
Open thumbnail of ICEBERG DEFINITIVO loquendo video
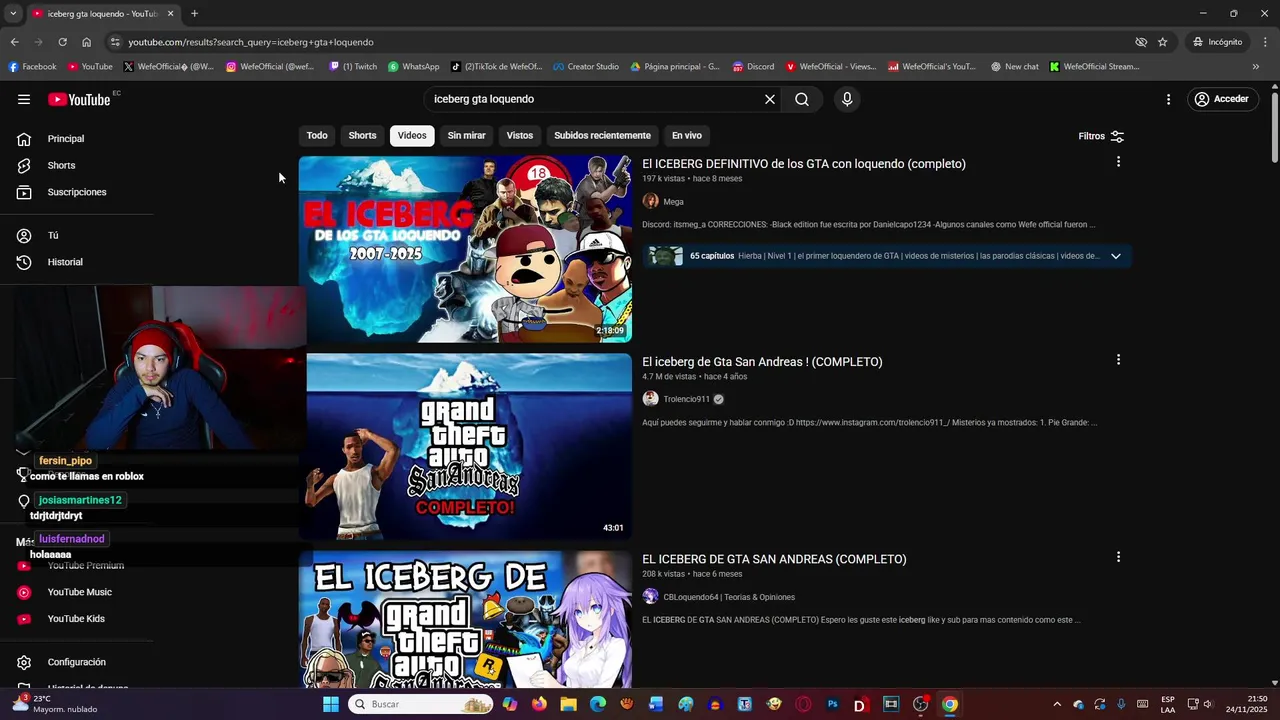click(465, 249)
